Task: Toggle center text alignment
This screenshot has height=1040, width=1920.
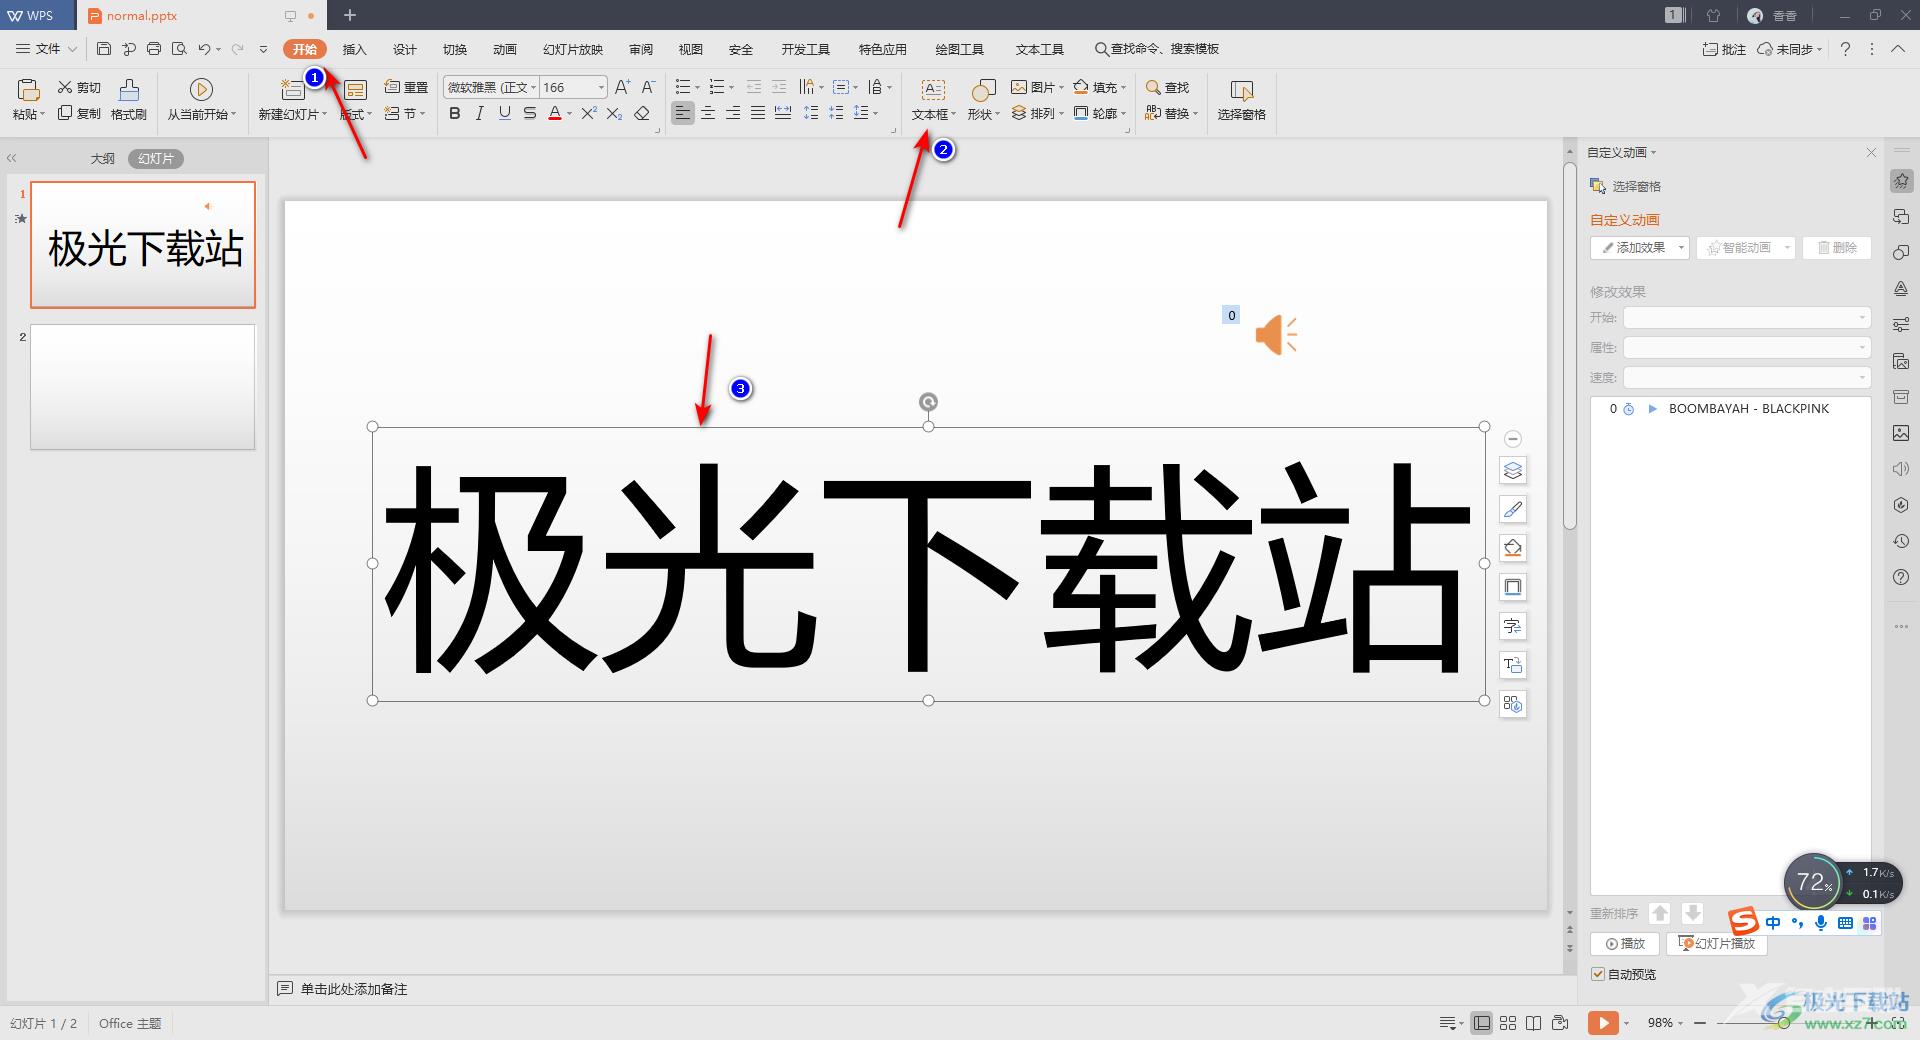Action: (708, 113)
